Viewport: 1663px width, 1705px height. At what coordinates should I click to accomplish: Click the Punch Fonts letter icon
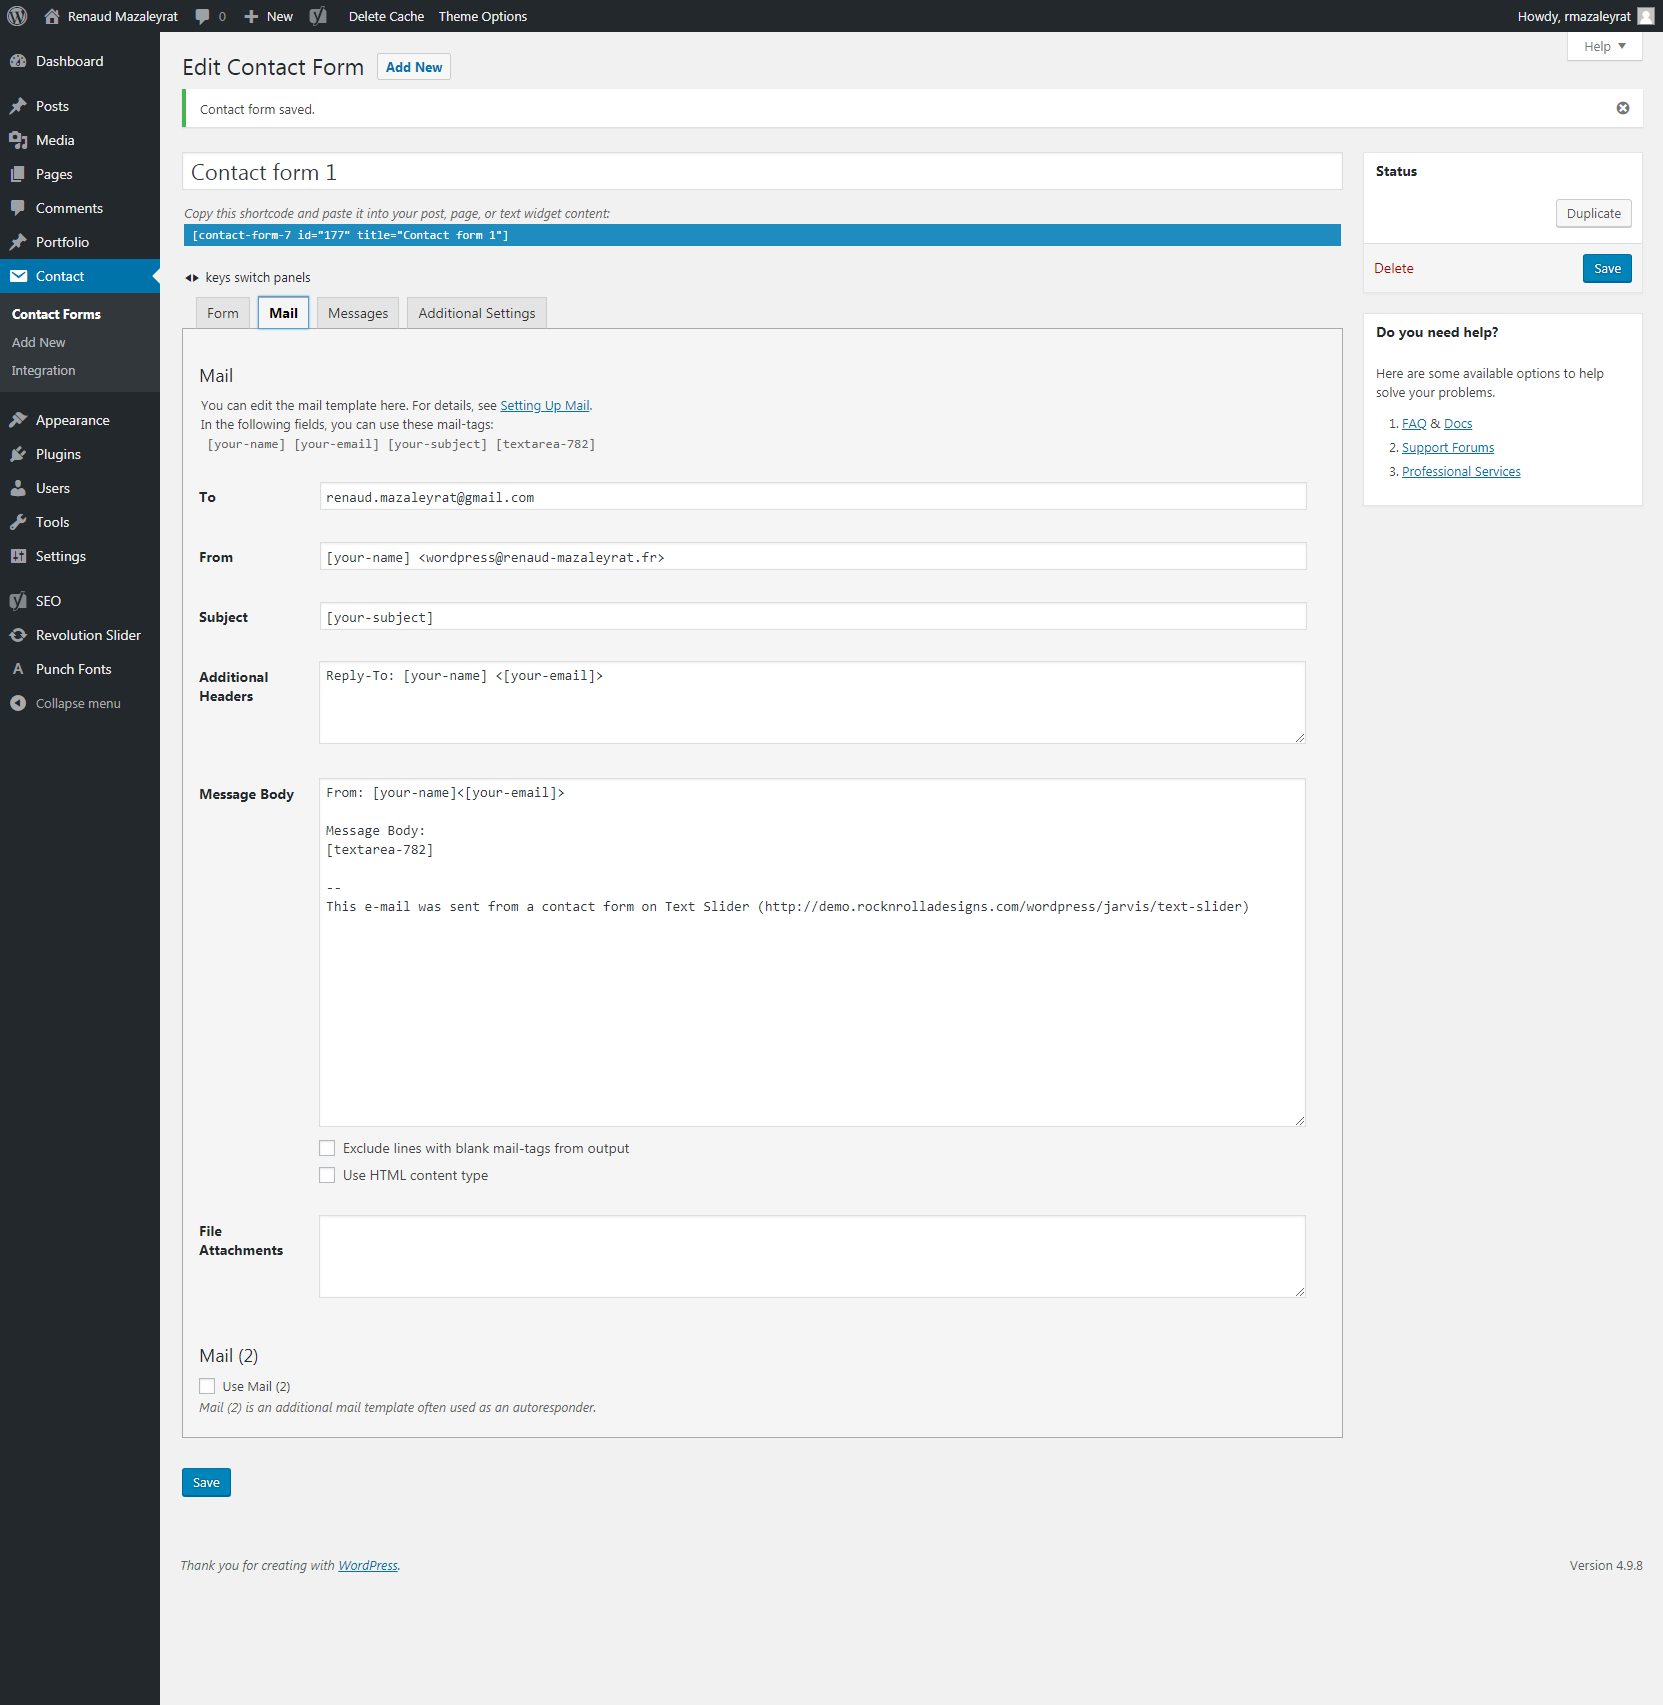18,669
